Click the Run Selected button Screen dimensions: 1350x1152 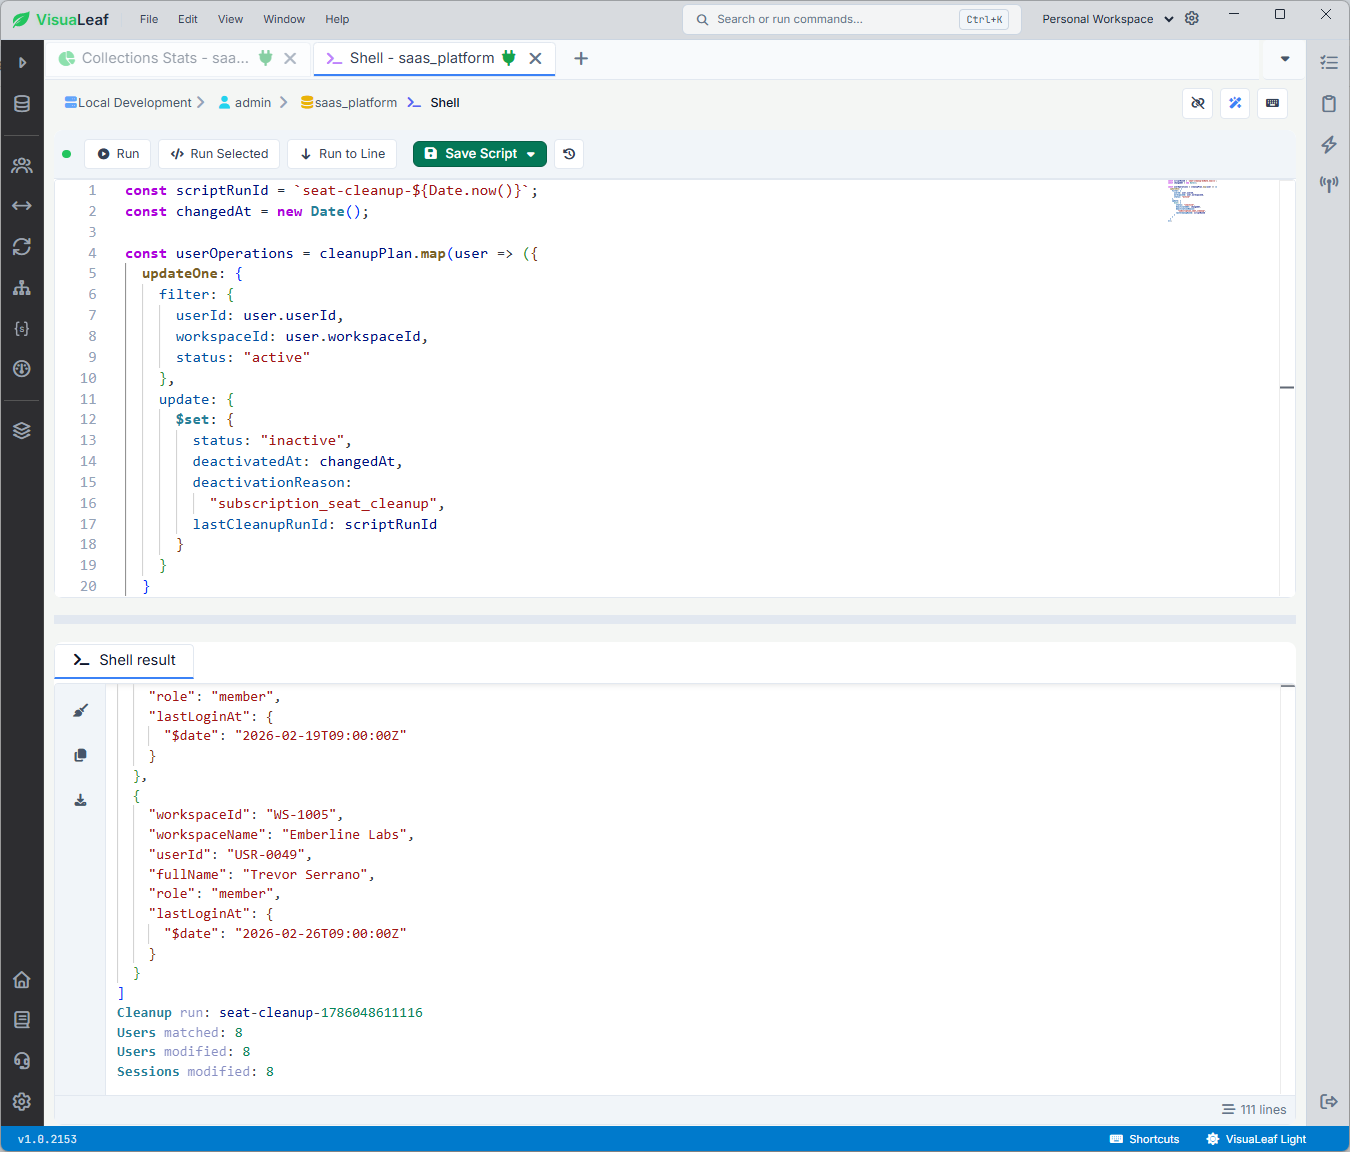(x=219, y=154)
